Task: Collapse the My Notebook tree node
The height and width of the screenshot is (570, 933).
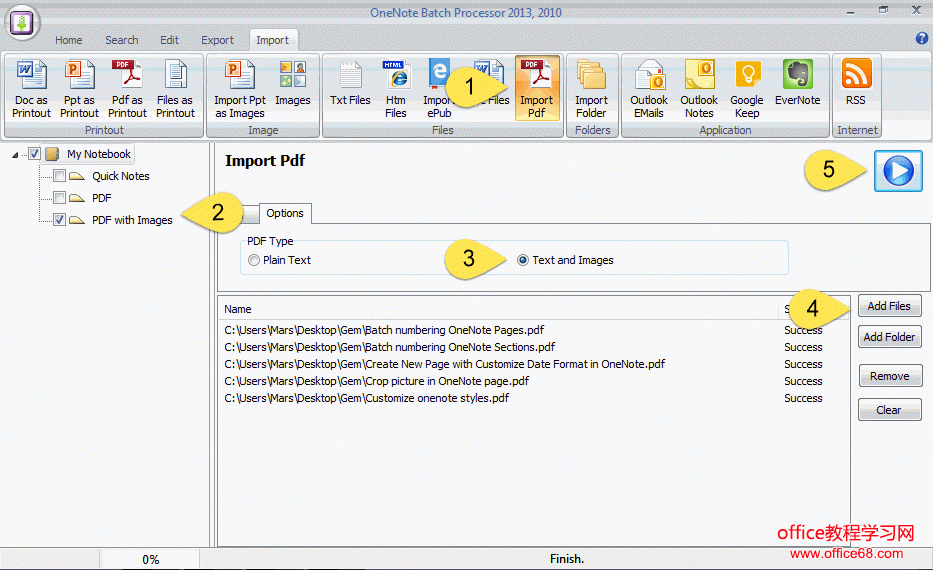Action: coord(15,154)
